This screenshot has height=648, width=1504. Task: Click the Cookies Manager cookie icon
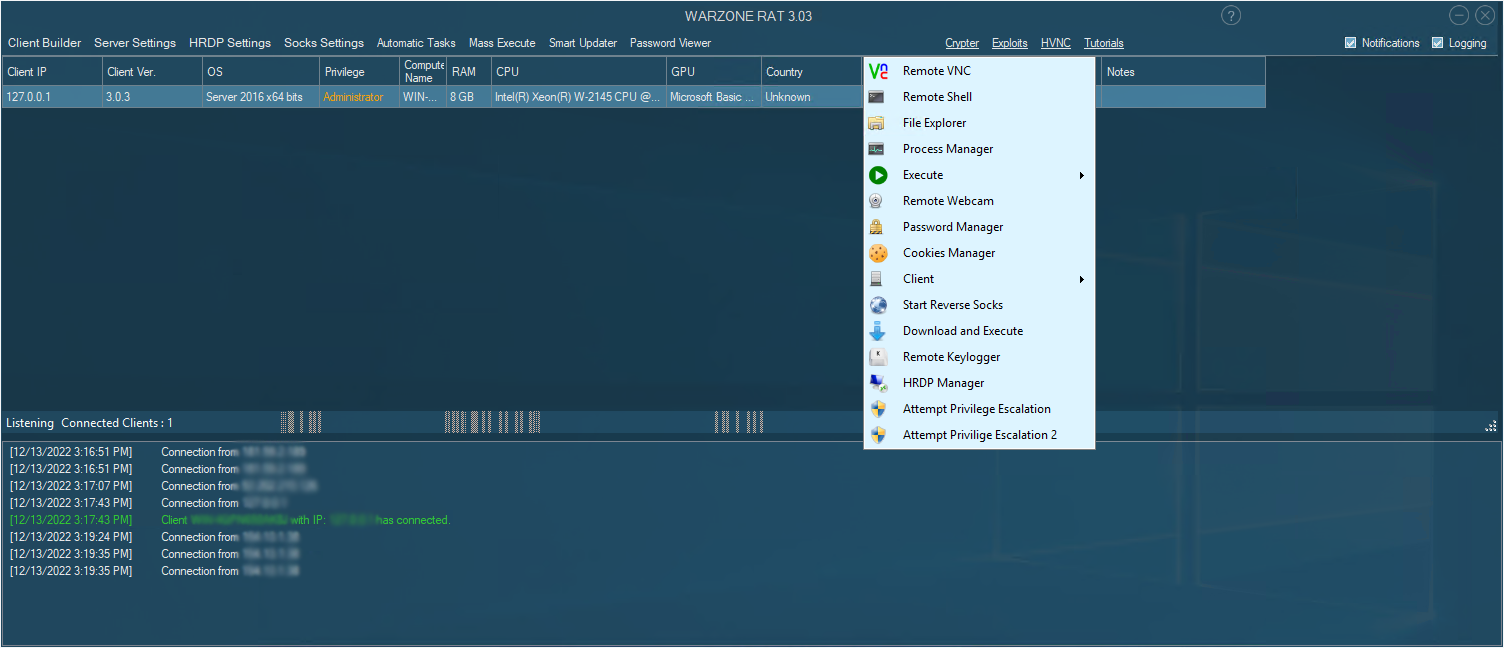tap(878, 253)
